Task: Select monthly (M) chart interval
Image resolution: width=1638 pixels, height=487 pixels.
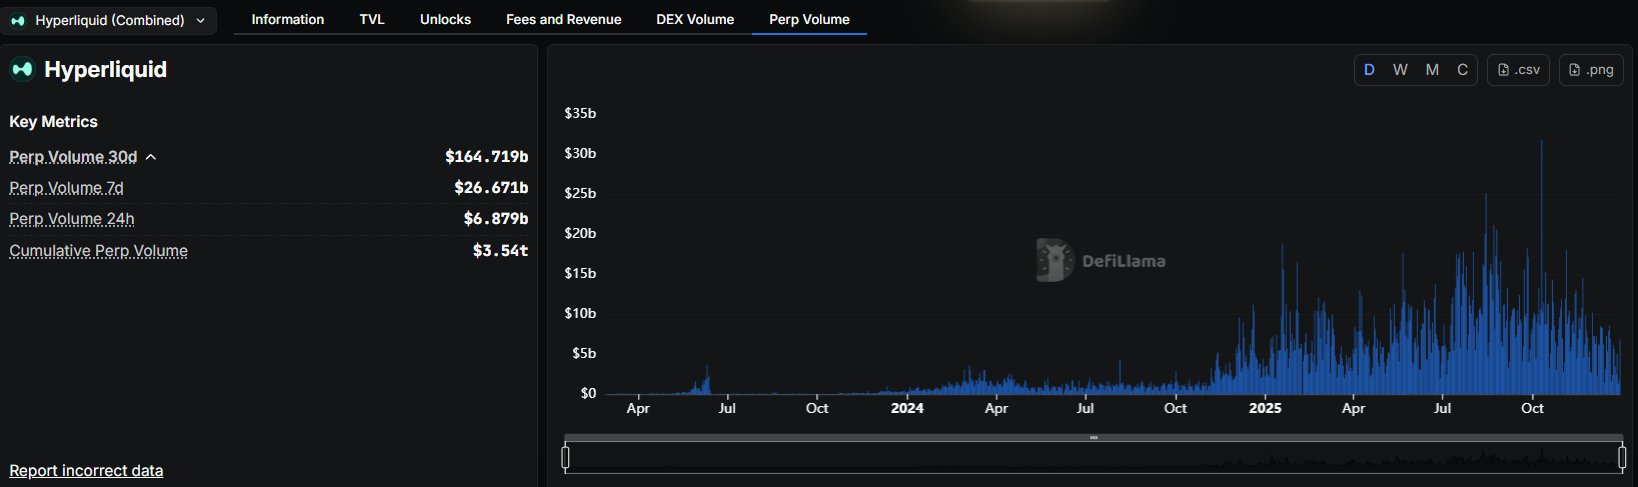Action: click(1432, 69)
